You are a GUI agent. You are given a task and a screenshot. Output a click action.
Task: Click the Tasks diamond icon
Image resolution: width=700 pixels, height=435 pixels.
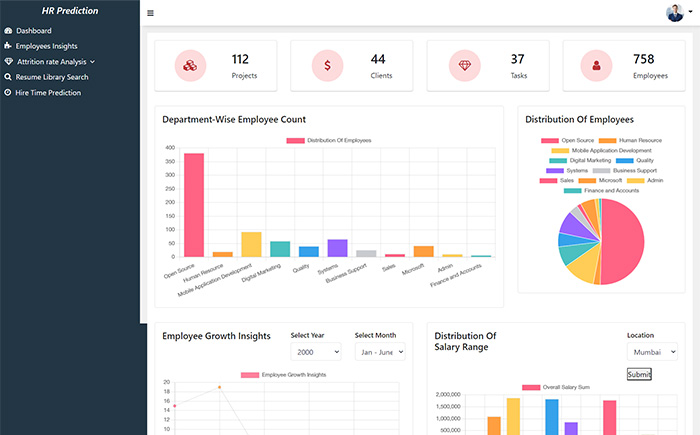[465, 66]
